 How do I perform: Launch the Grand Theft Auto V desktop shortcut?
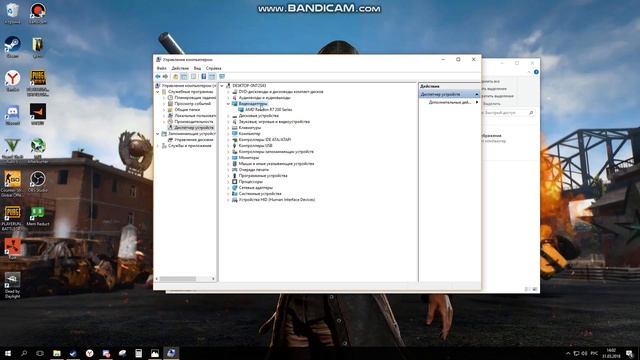12,148
